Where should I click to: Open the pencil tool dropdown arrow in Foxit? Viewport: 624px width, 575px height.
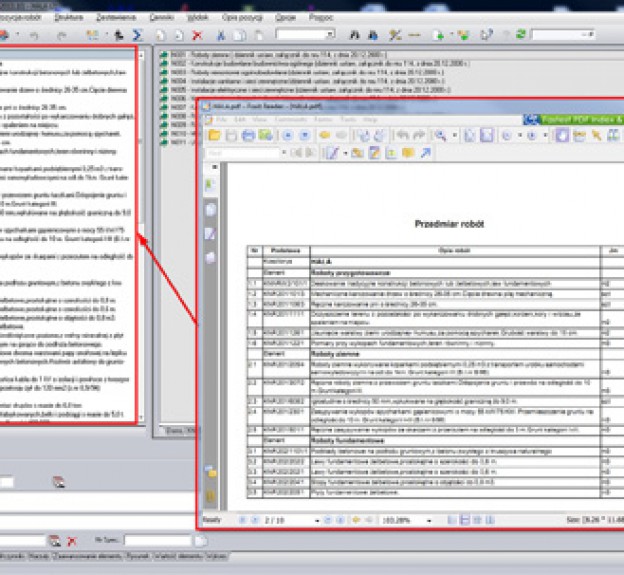coord(345,153)
